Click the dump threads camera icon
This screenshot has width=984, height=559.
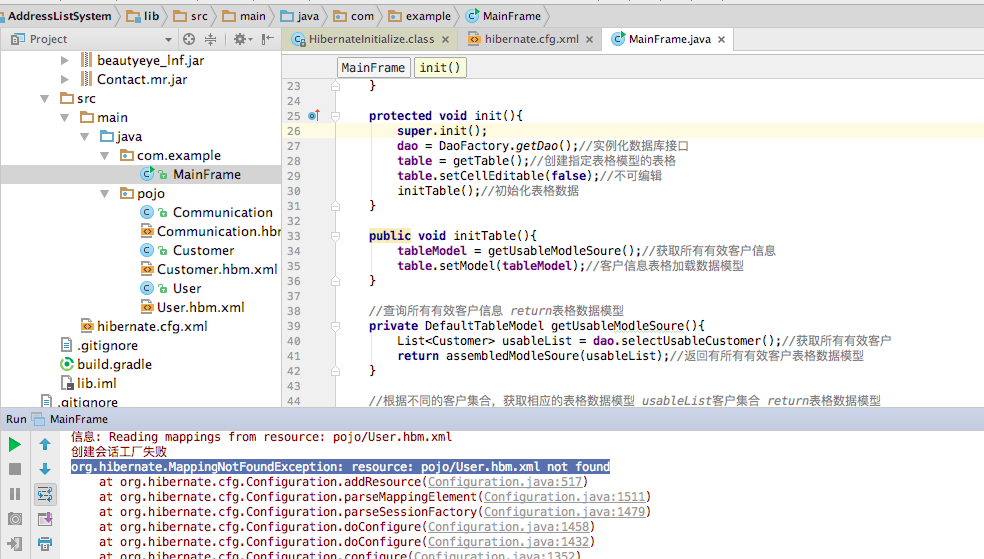coord(15,519)
